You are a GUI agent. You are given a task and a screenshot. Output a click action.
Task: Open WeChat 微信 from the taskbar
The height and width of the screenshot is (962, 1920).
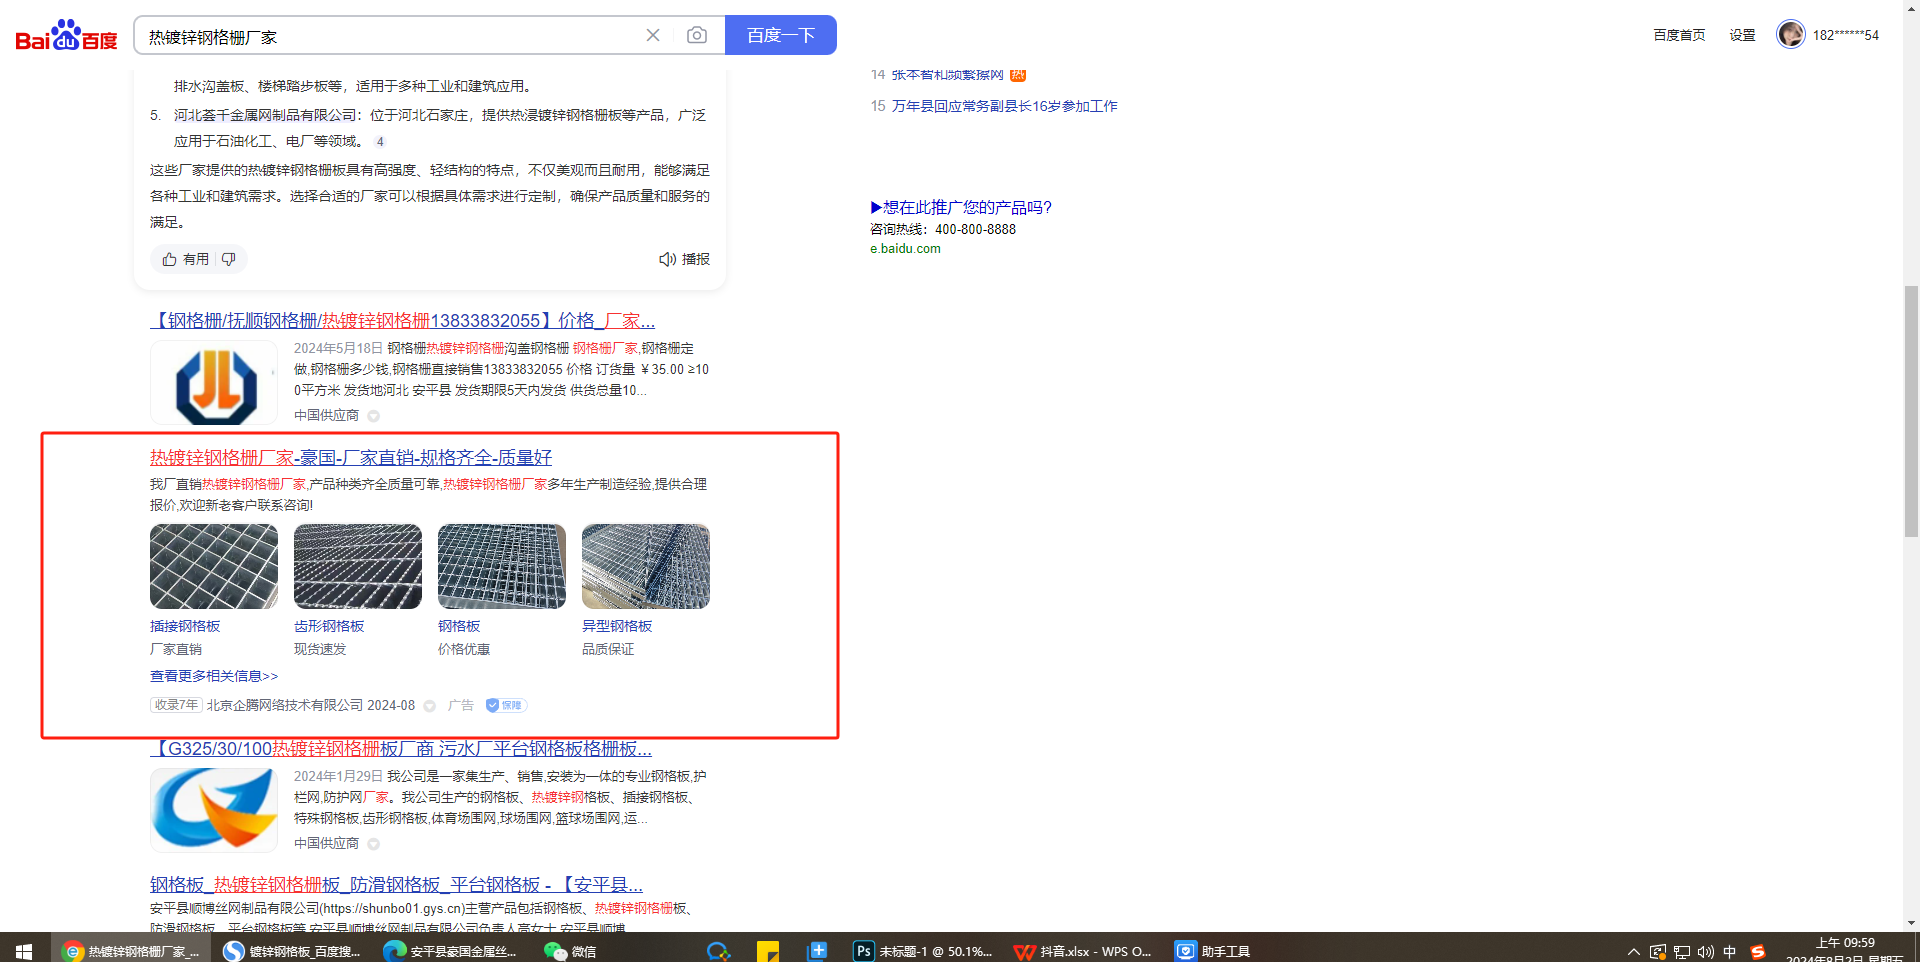click(x=570, y=951)
